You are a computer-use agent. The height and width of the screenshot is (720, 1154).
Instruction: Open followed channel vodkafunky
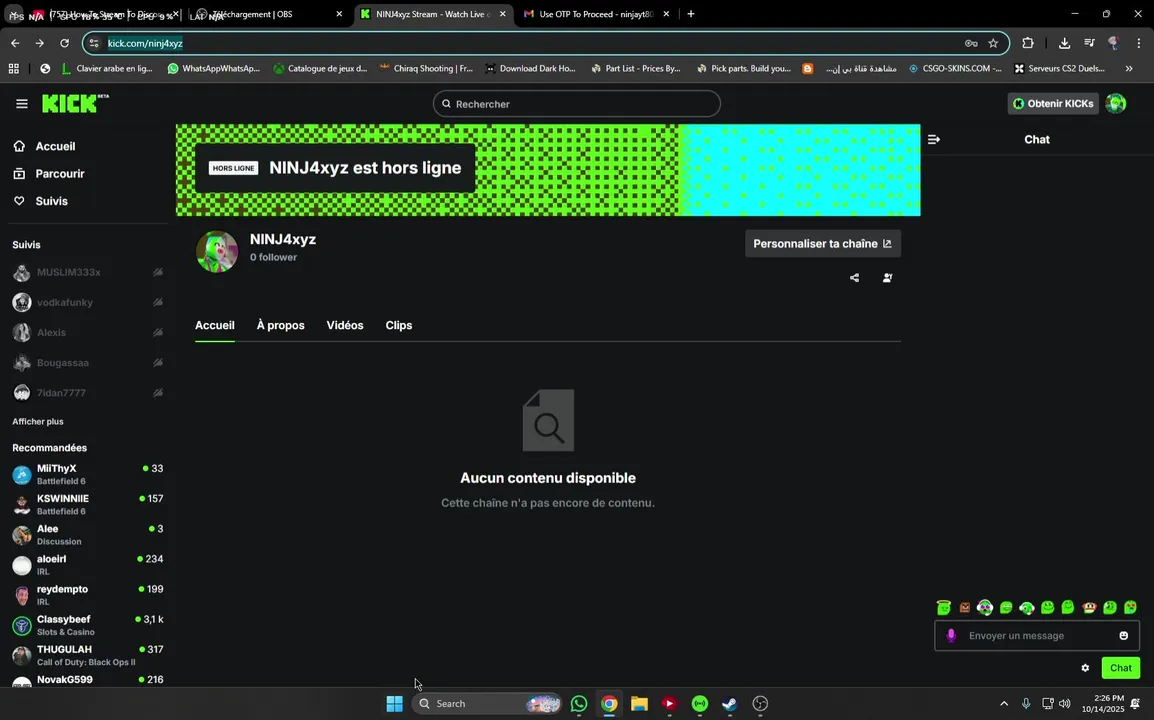pyautogui.click(x=88, y=303)
